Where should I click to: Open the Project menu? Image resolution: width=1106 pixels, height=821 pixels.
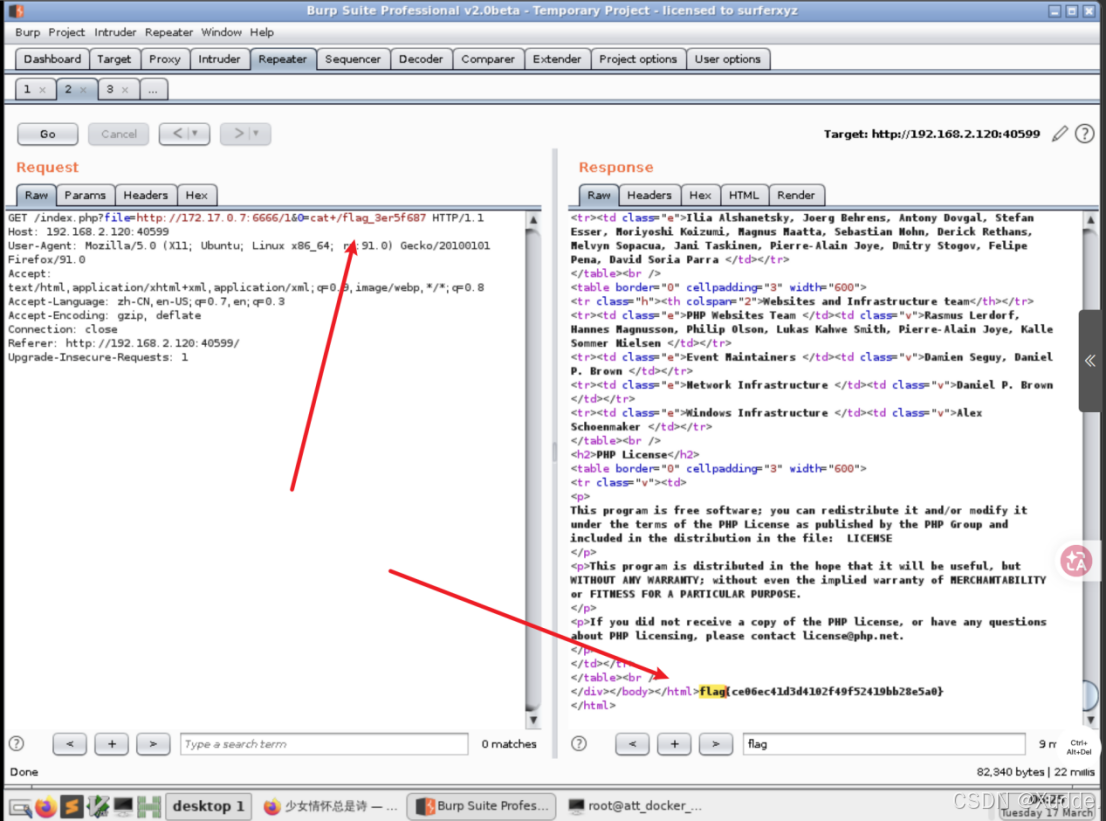66,32
